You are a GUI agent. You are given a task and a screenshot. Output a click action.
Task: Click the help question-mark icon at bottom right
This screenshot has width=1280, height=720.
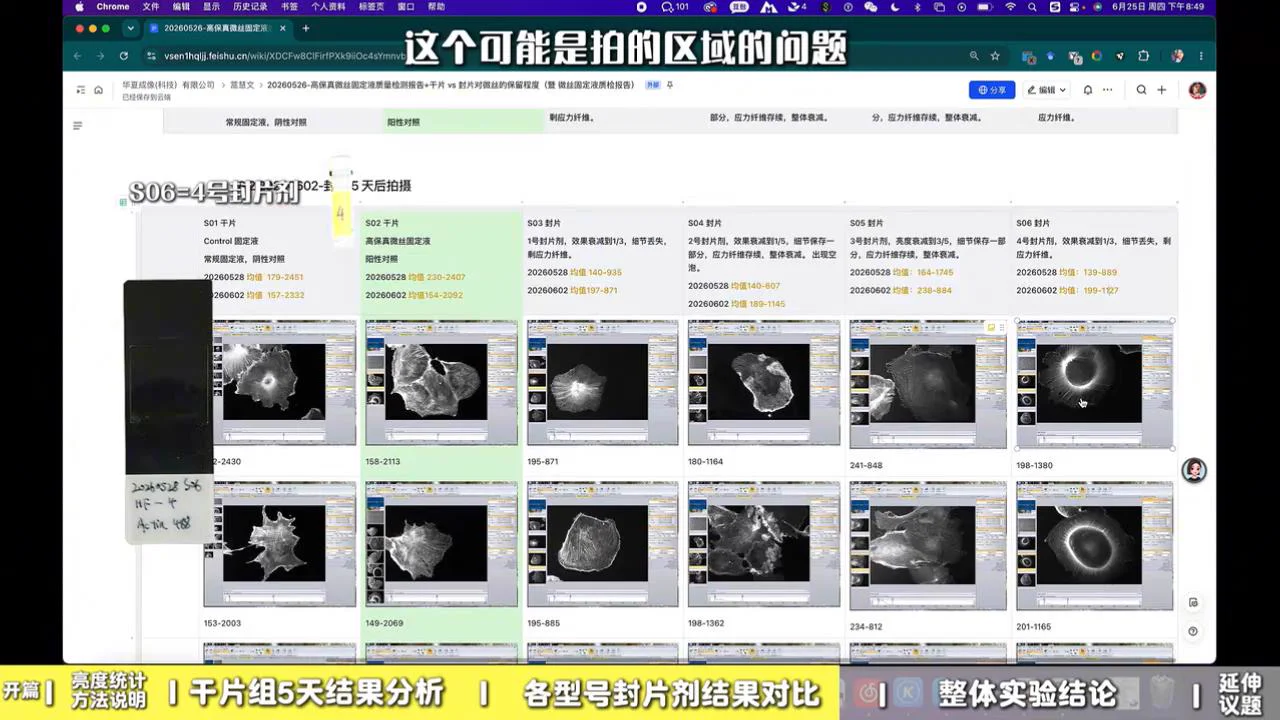pyautogui.click(x=1193, y=631)
